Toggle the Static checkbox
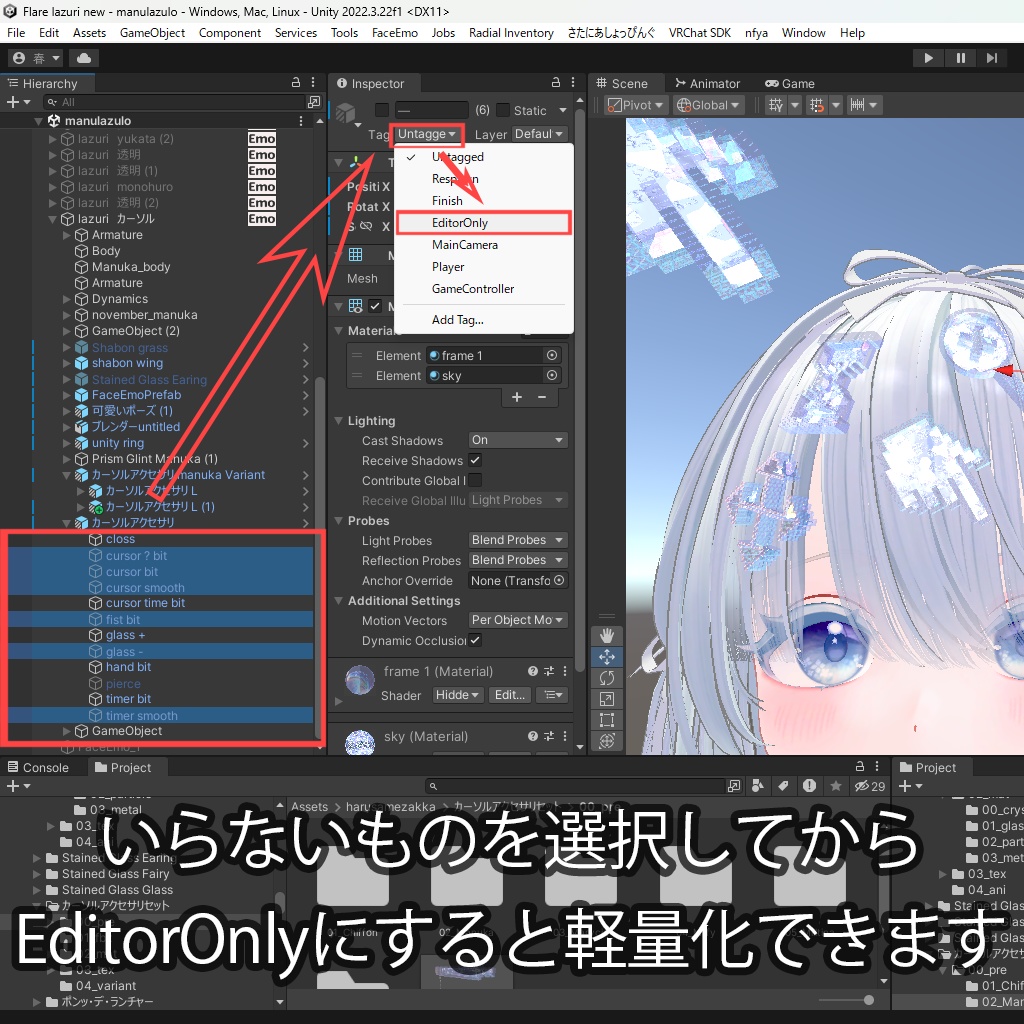The image size is (1024, 1024). [503, 110]
